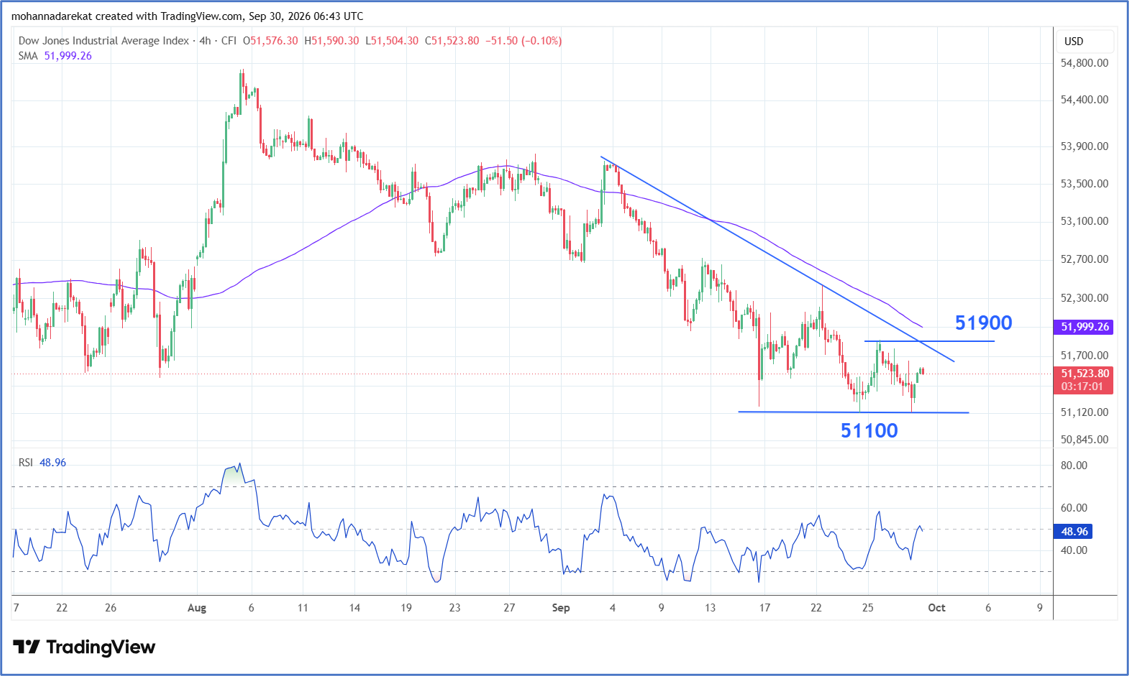Click the 53,900.00 price axis label
The image size is (1129, 676).
tap(1084, 146)
